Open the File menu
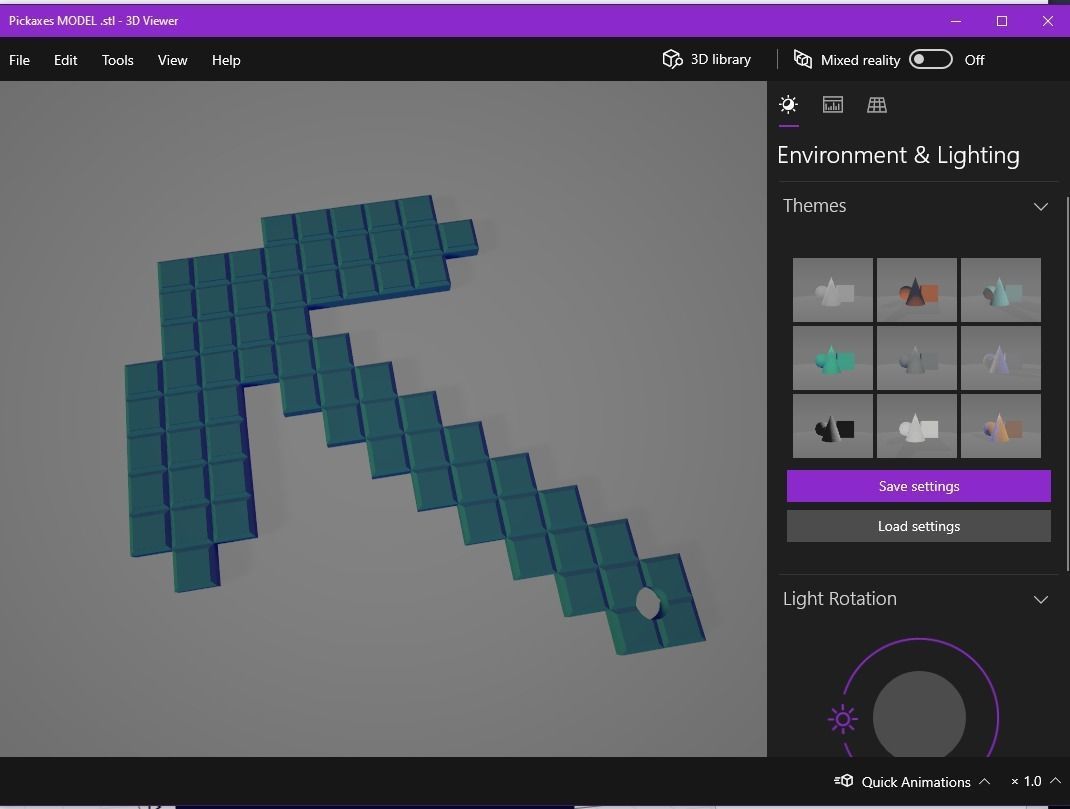The height and width of the screenshot is (809, 1070). 19,60
